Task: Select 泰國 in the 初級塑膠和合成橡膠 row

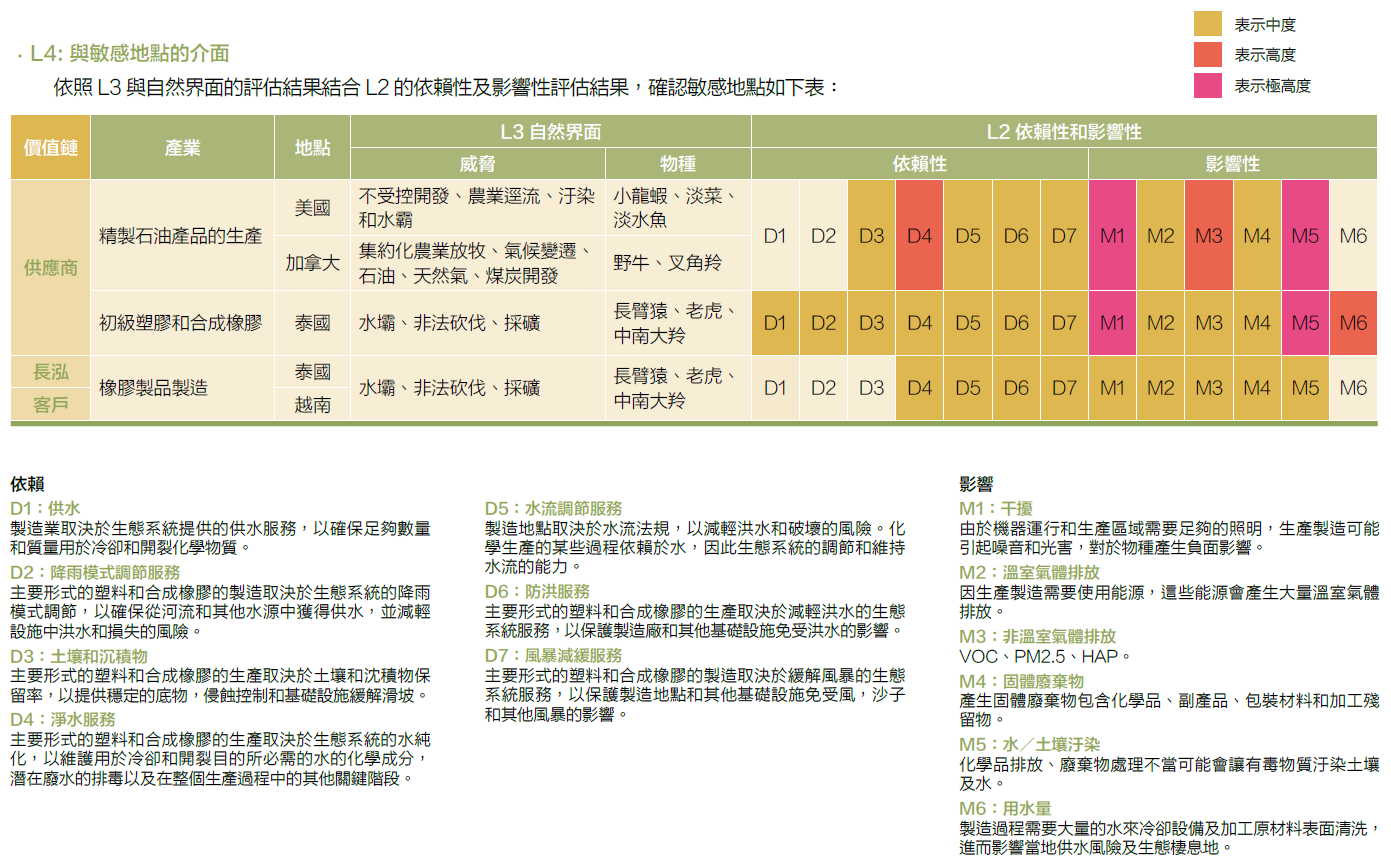Action: pos(312,323)
